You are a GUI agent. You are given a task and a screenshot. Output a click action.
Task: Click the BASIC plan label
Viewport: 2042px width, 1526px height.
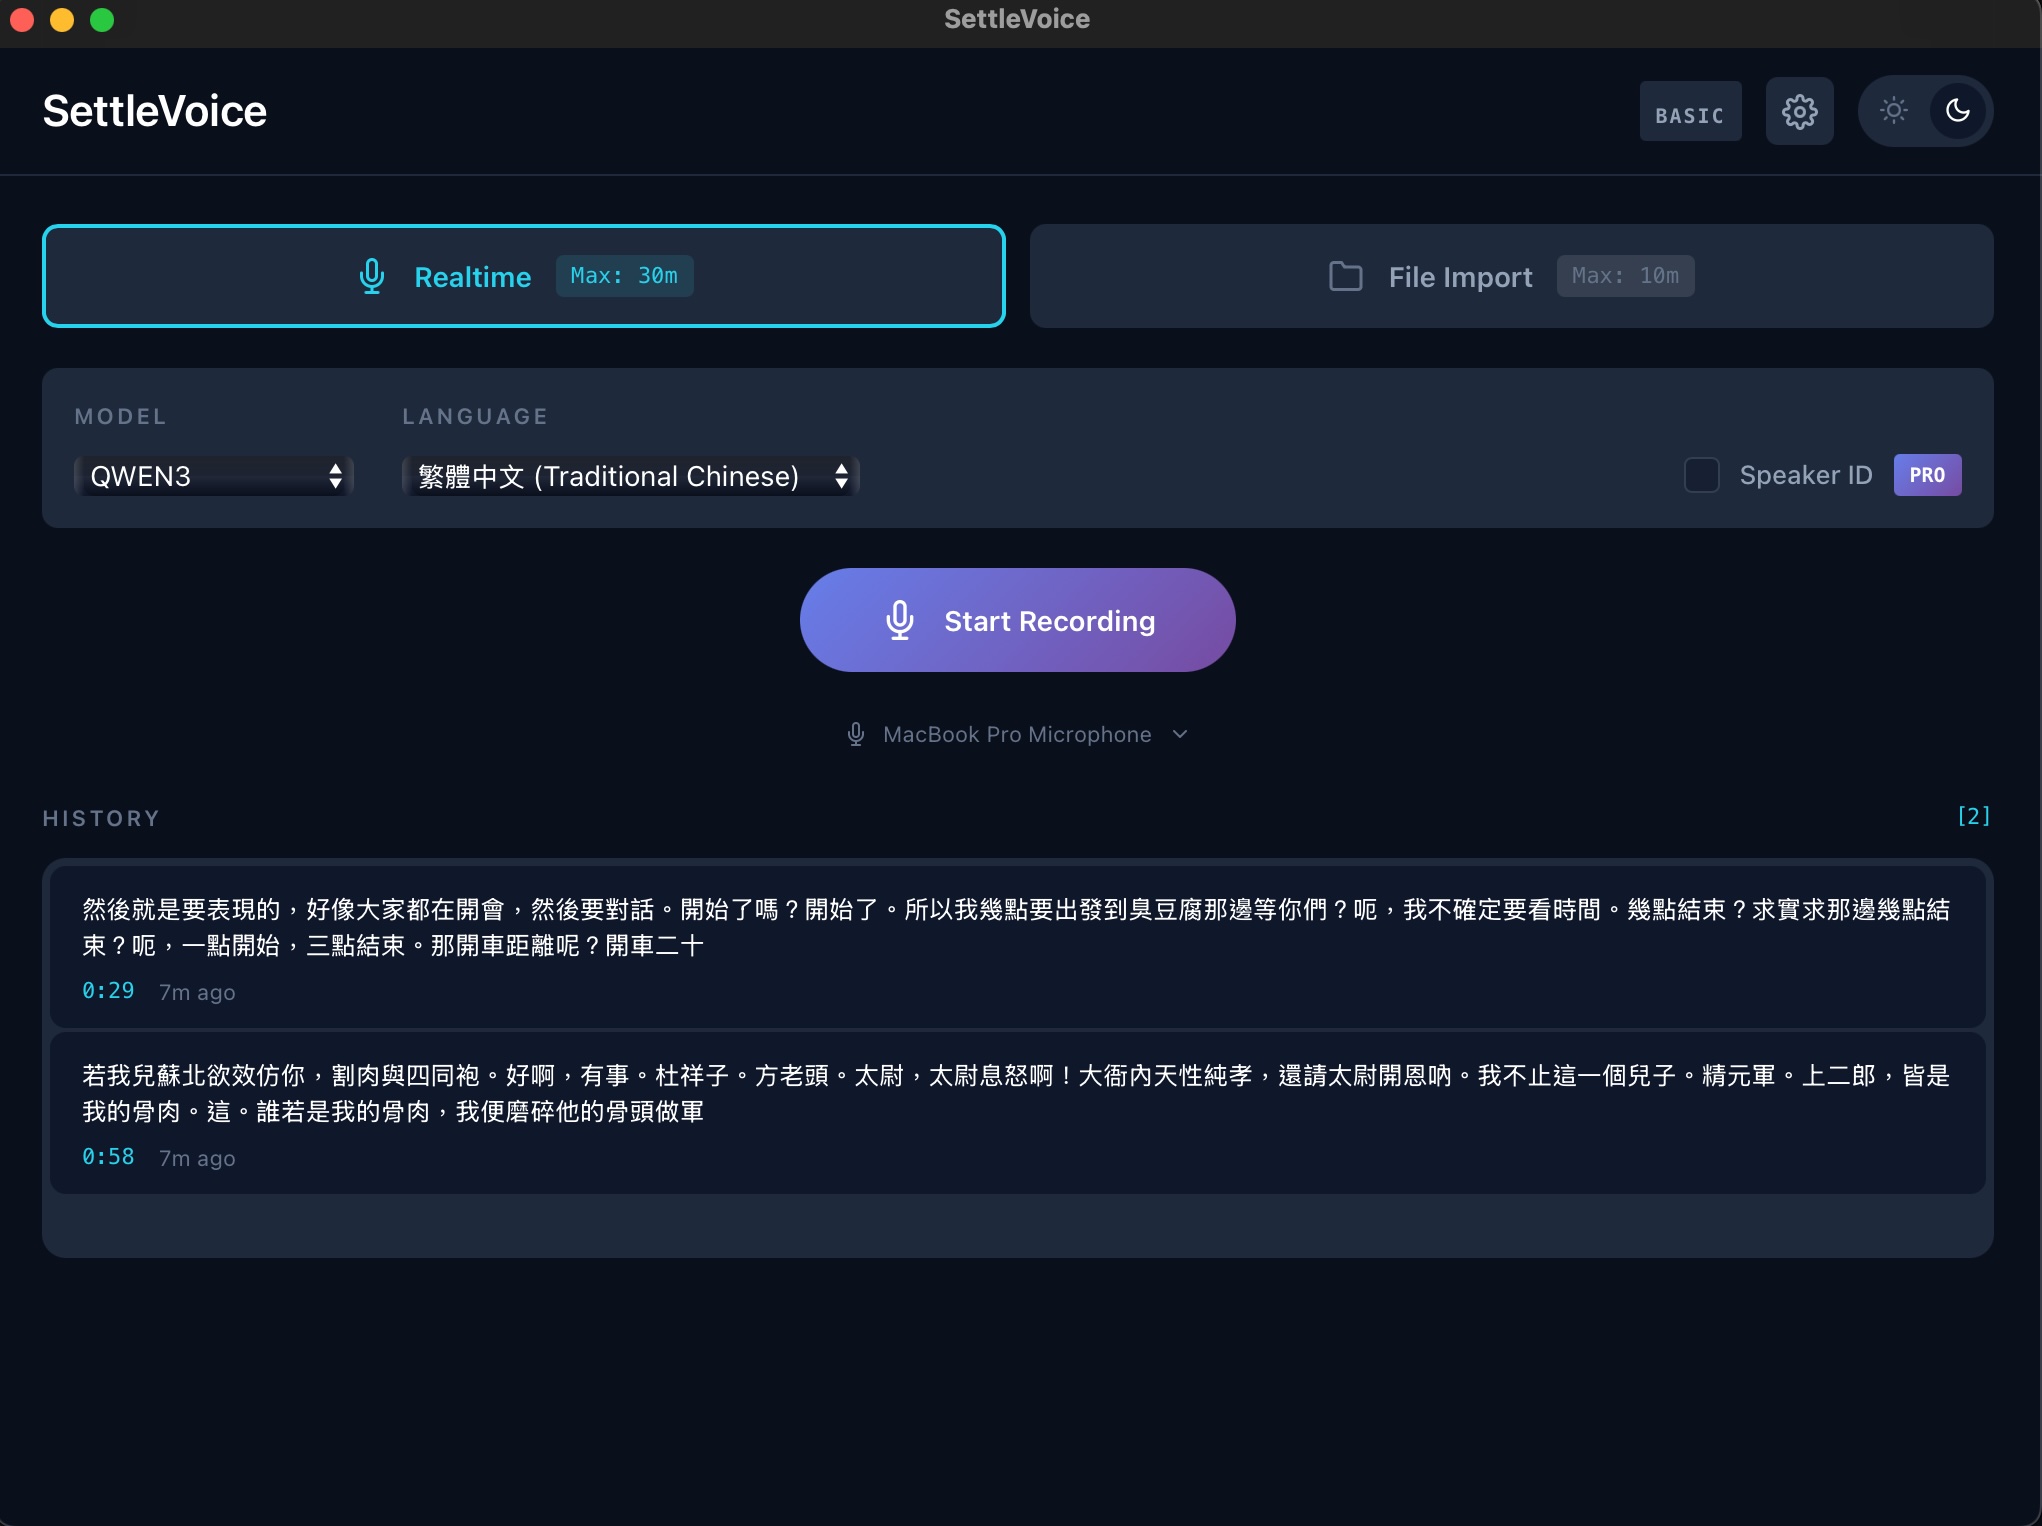(1688, 112)
